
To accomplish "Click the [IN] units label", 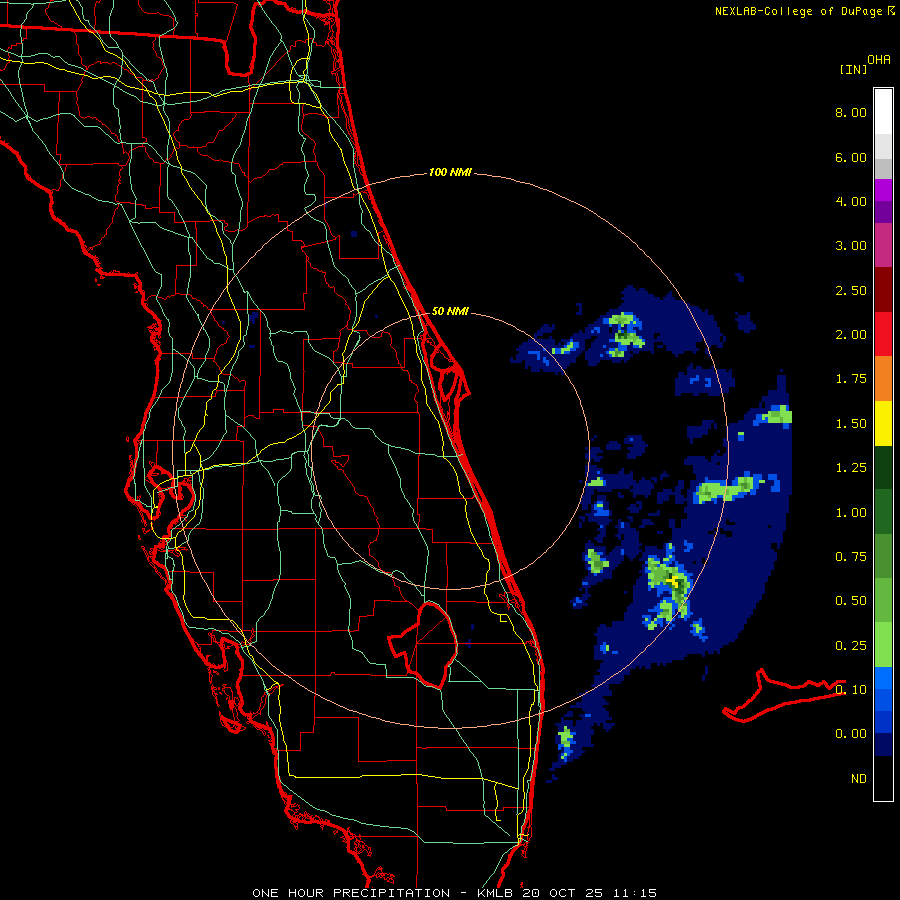I will pyautogui.click(x=853, y=69).
